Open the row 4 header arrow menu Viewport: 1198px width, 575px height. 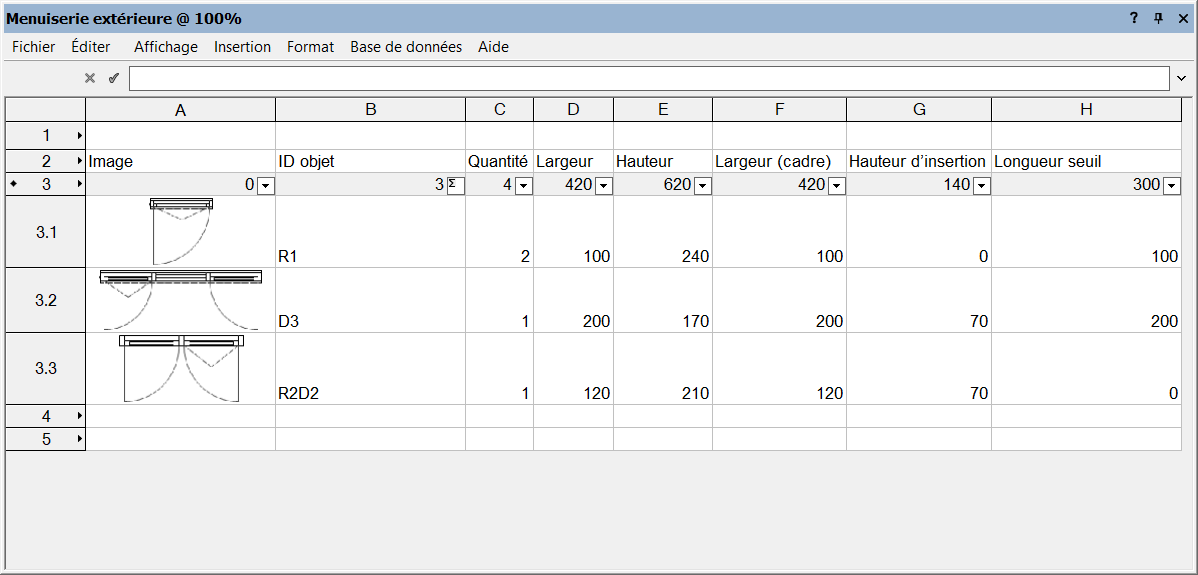pyautogui.click(x=80, y=416)
